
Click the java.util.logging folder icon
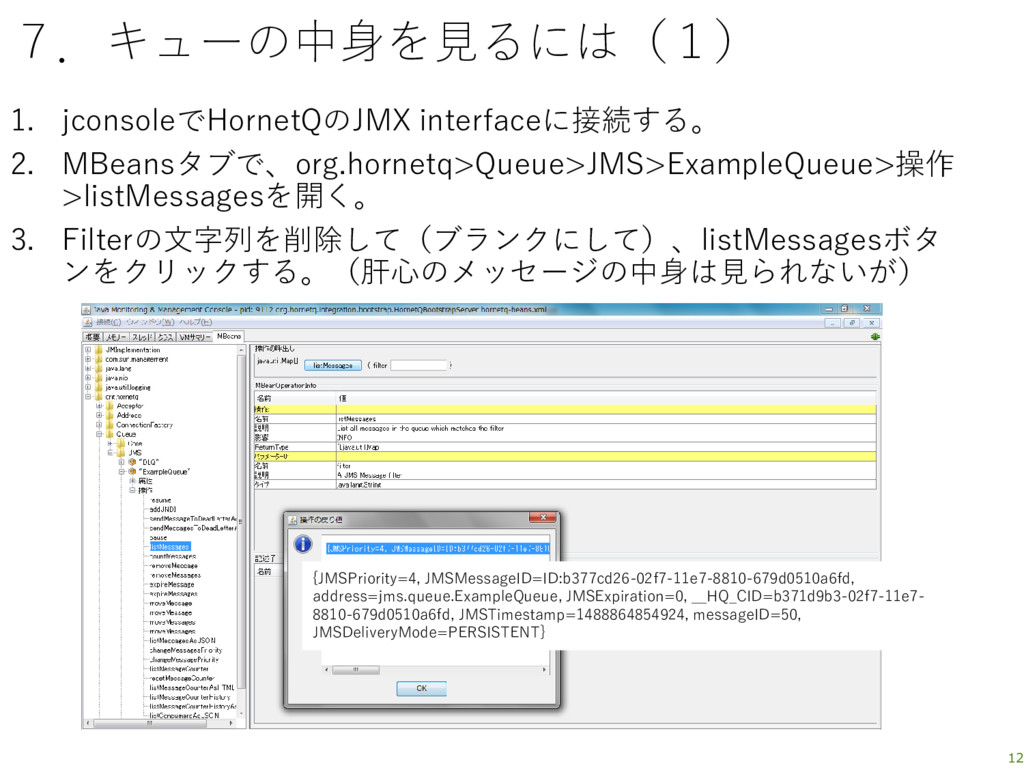pyautogui.click(x=99, y=387)
